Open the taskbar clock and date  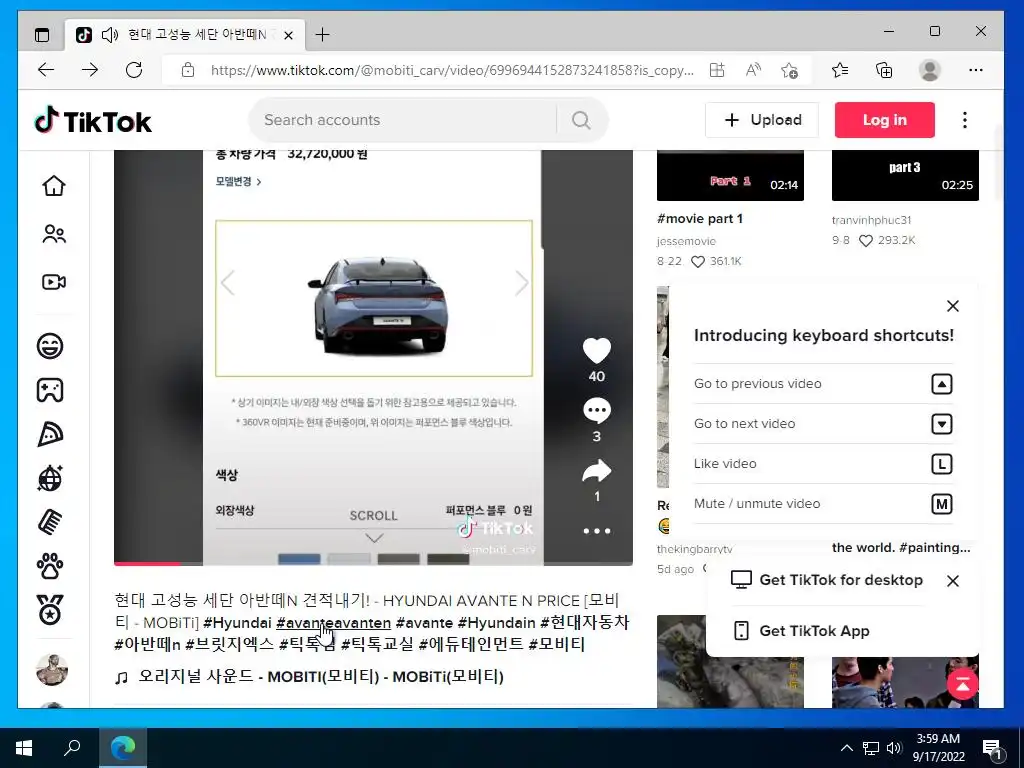coord(938,748)
